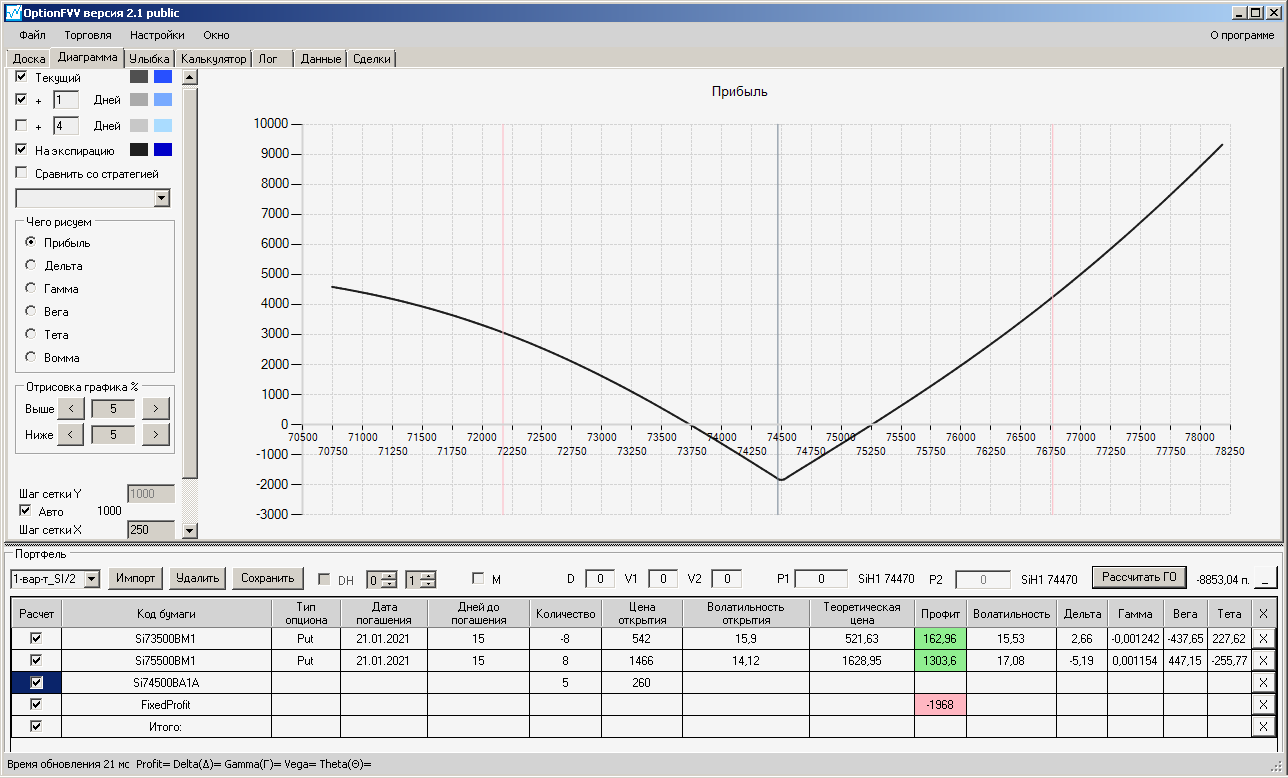Uncheck the Расчет box for FixedProfit

coord(36,704)
